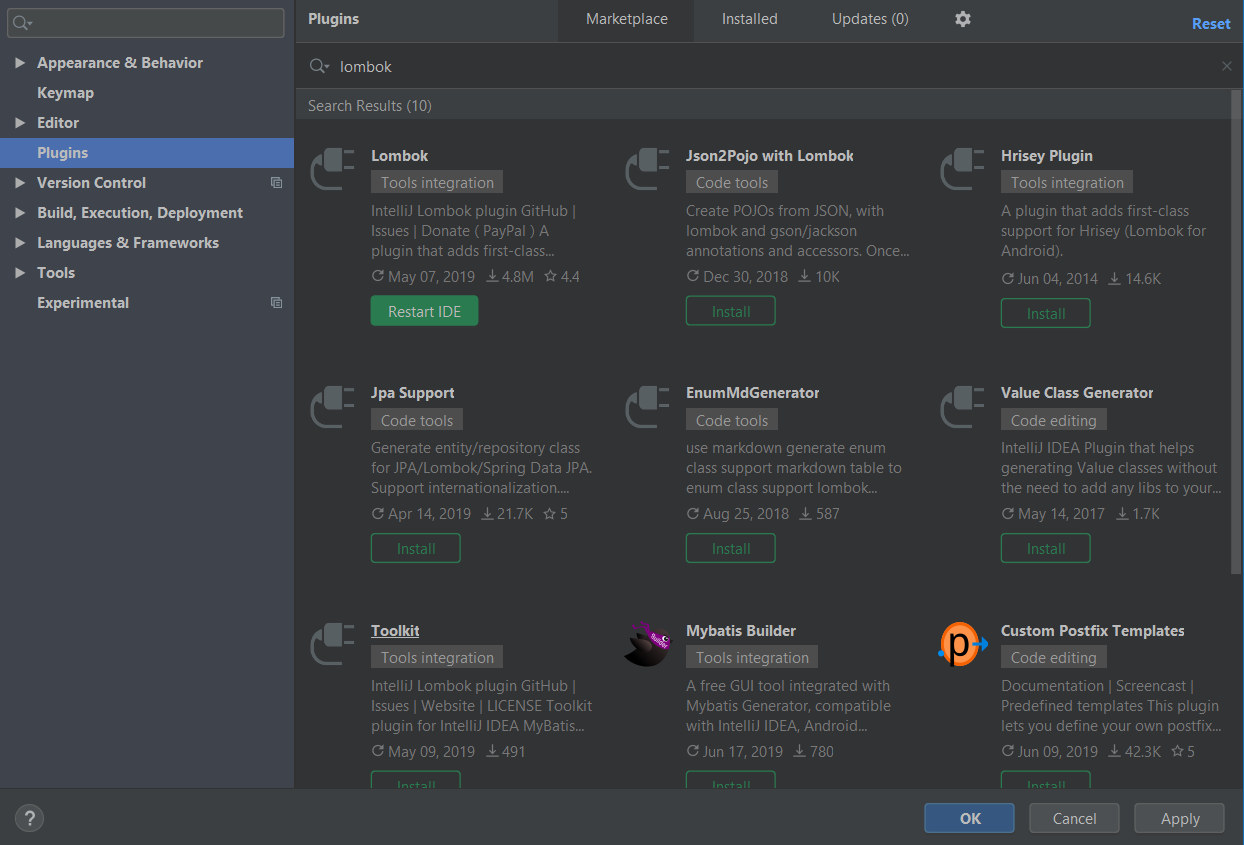Screen dimensions: 1244x845
Task: Click the search magnifier in plugin search
Action: tap(319, 67)
